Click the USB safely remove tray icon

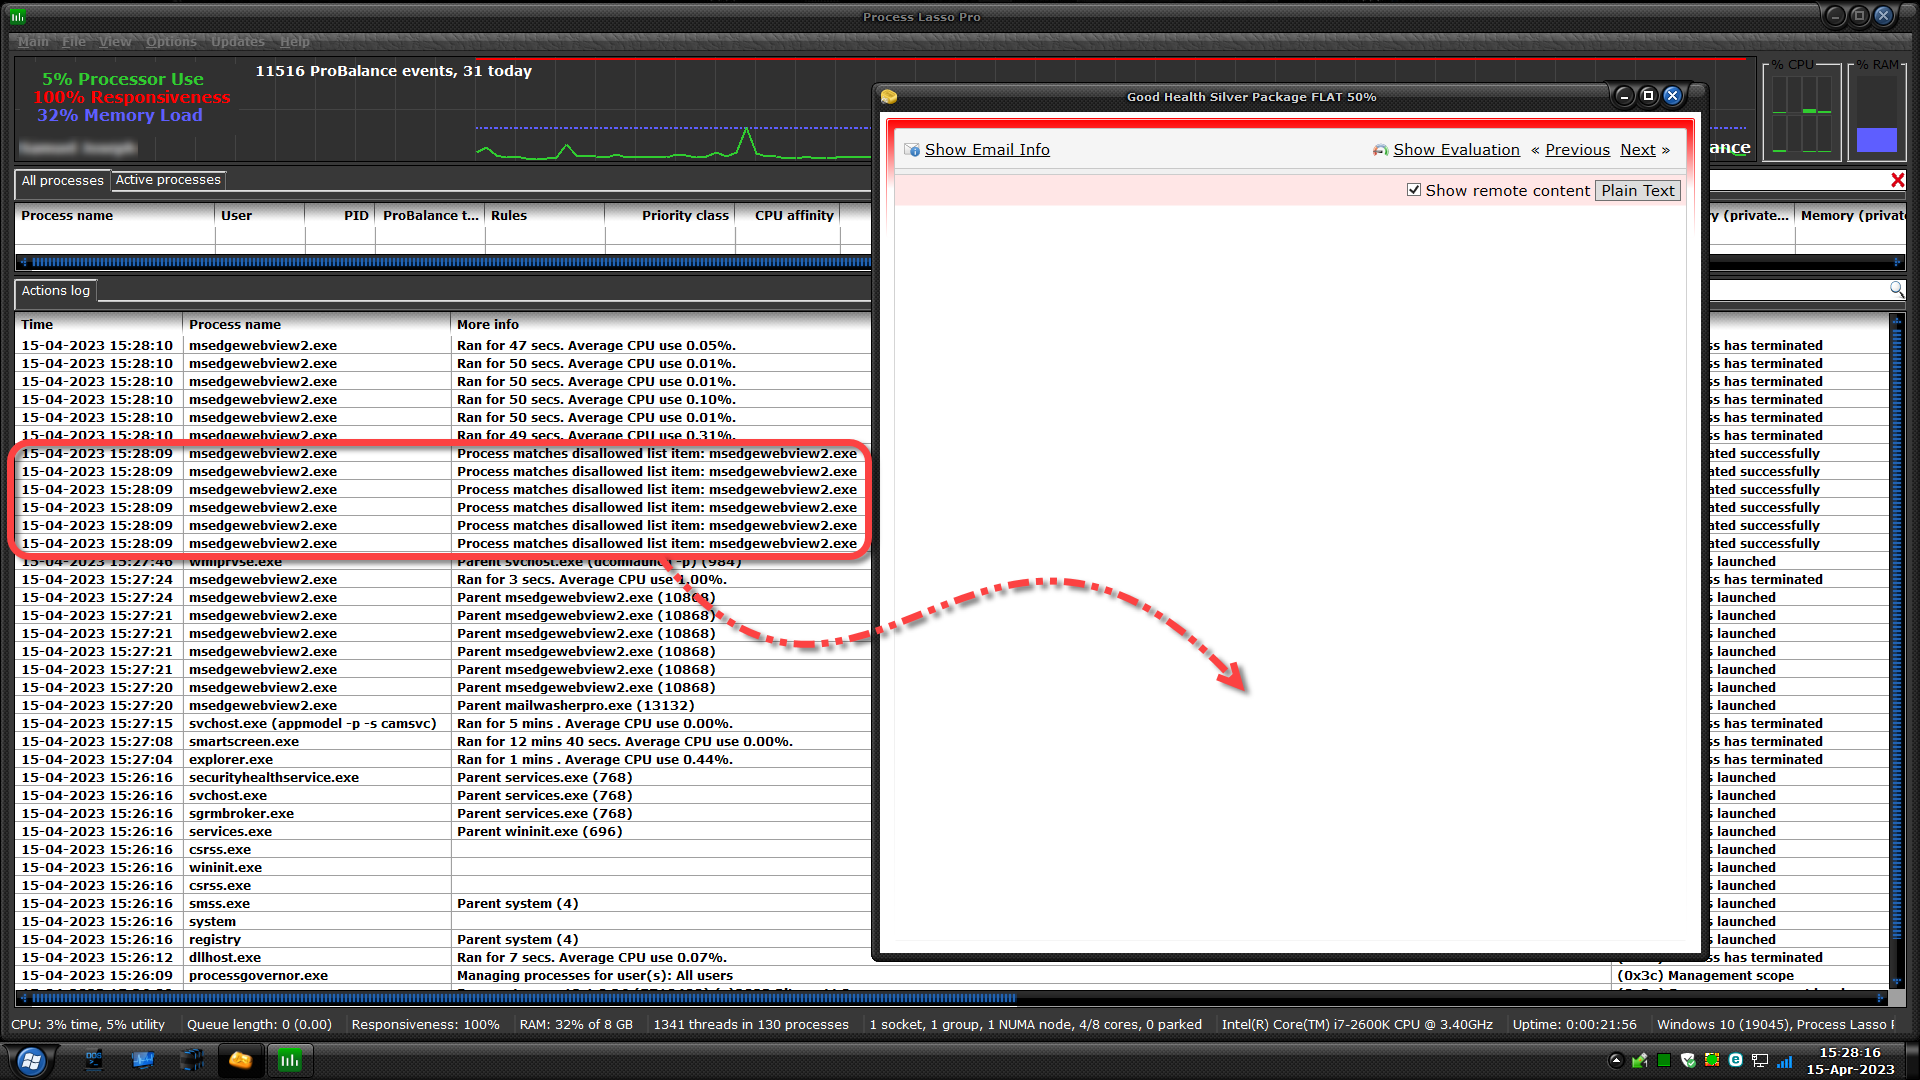1639,1060
